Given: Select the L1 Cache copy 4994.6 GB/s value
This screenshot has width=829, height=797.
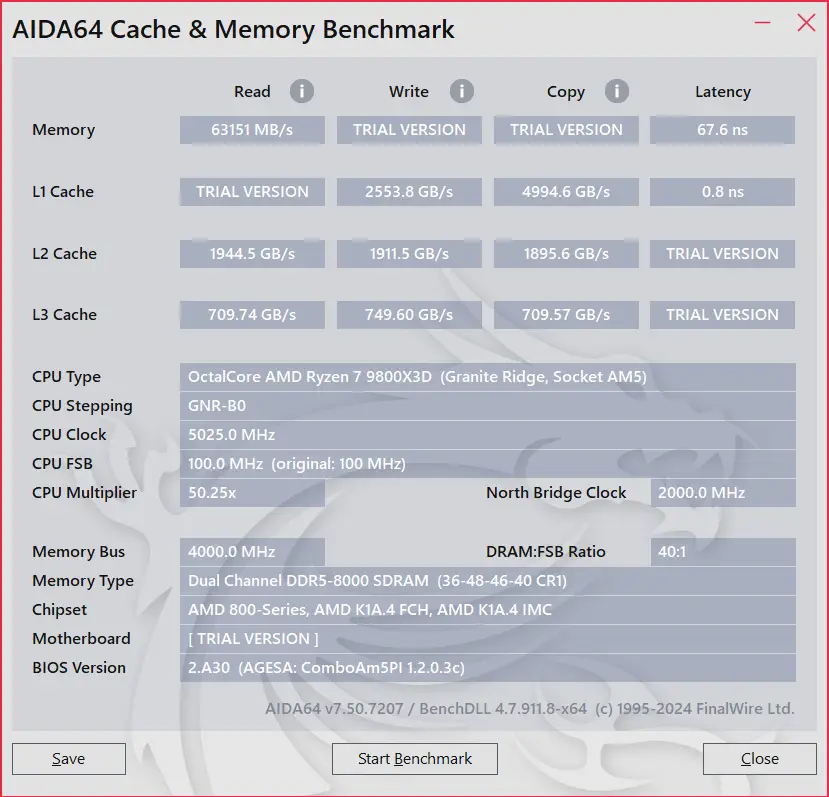Looking at the screenshot, I should click(x=566, y=191).
